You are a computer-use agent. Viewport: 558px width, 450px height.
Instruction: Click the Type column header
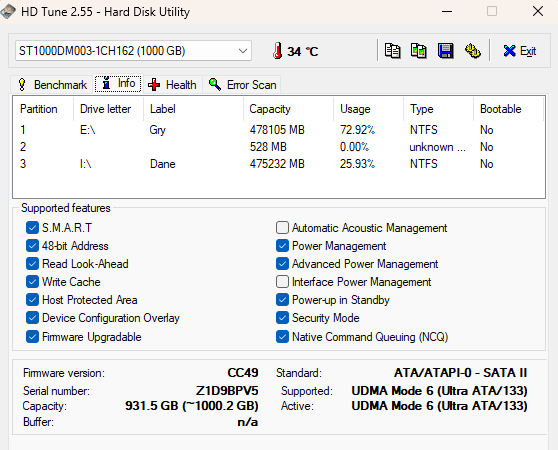click(x=438, y=109)
